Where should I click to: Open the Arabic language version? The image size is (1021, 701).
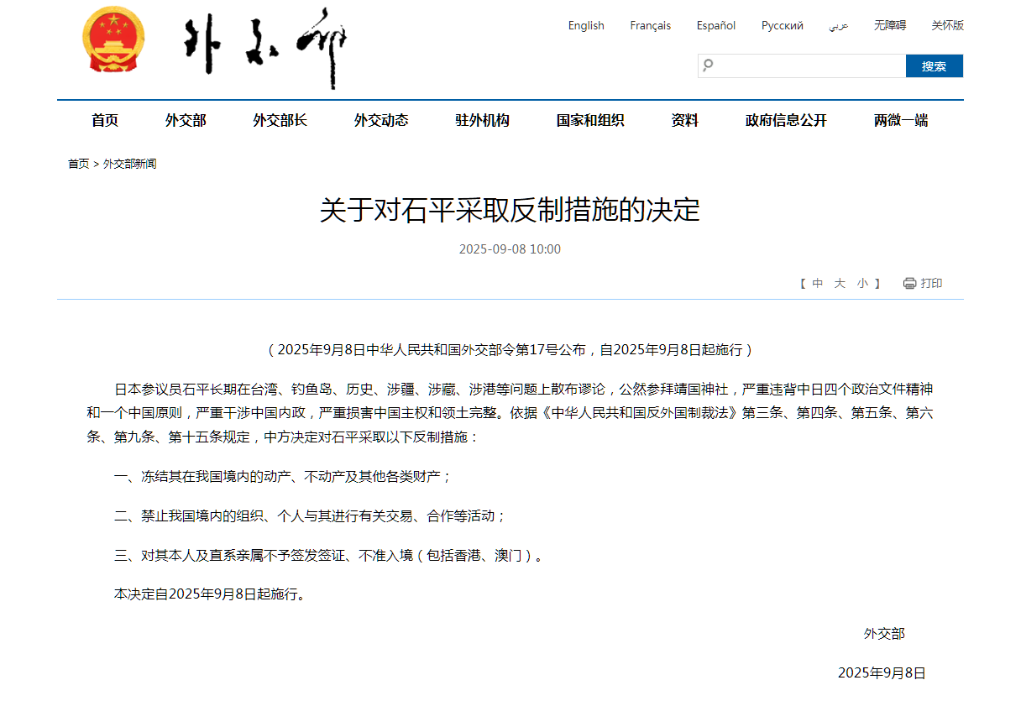coord(838,26)
